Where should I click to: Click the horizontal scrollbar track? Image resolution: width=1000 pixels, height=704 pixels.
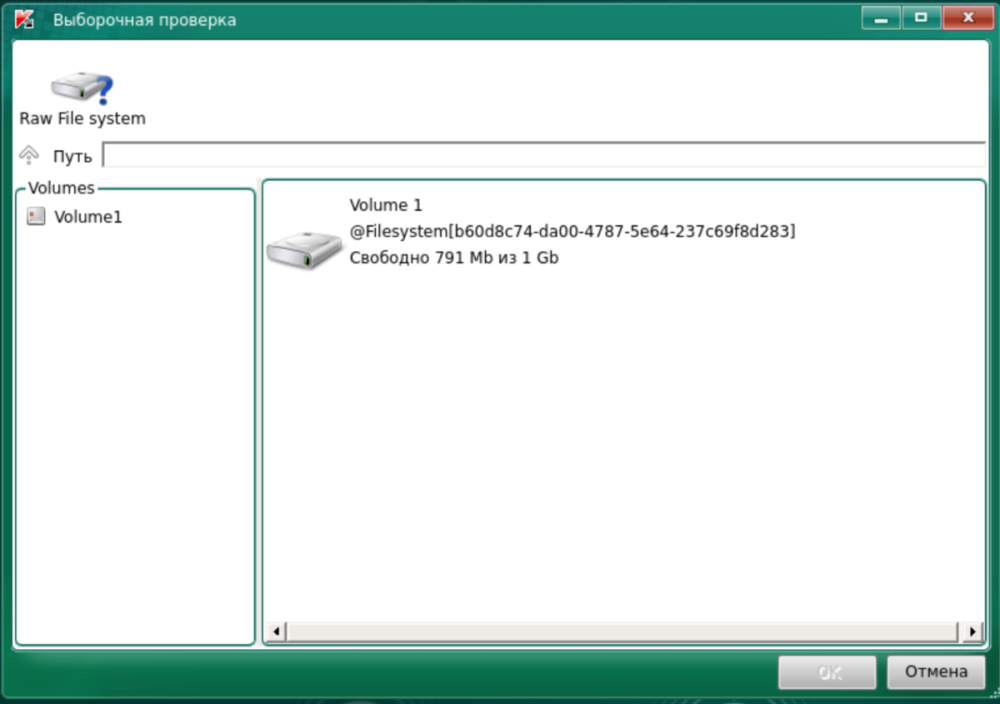(x=622, y=631)
